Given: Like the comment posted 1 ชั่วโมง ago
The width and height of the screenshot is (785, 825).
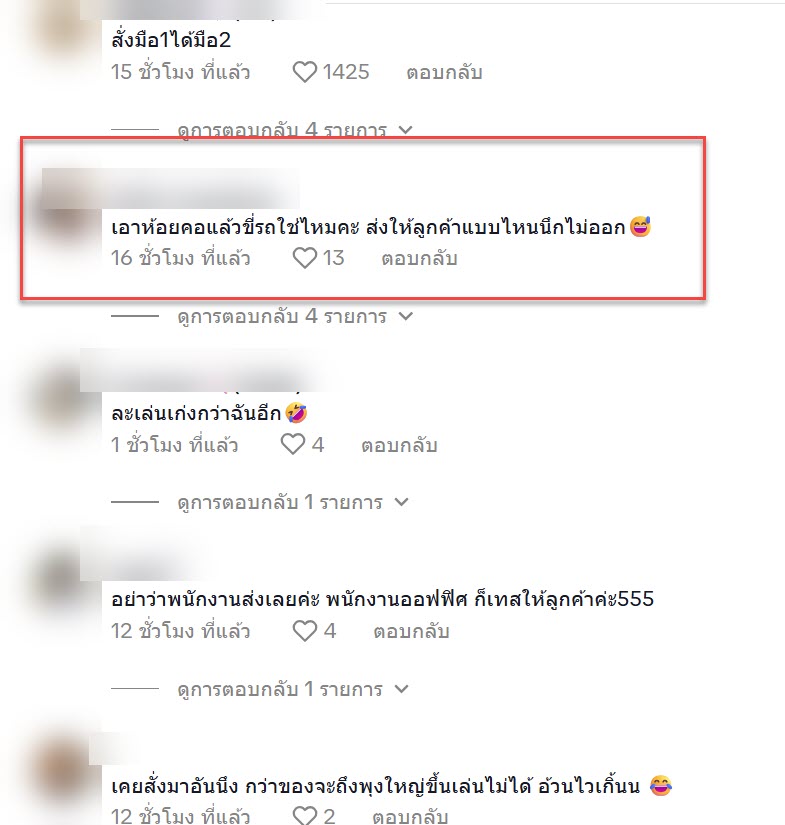Looking at the screenshot, I should point(293,445).
